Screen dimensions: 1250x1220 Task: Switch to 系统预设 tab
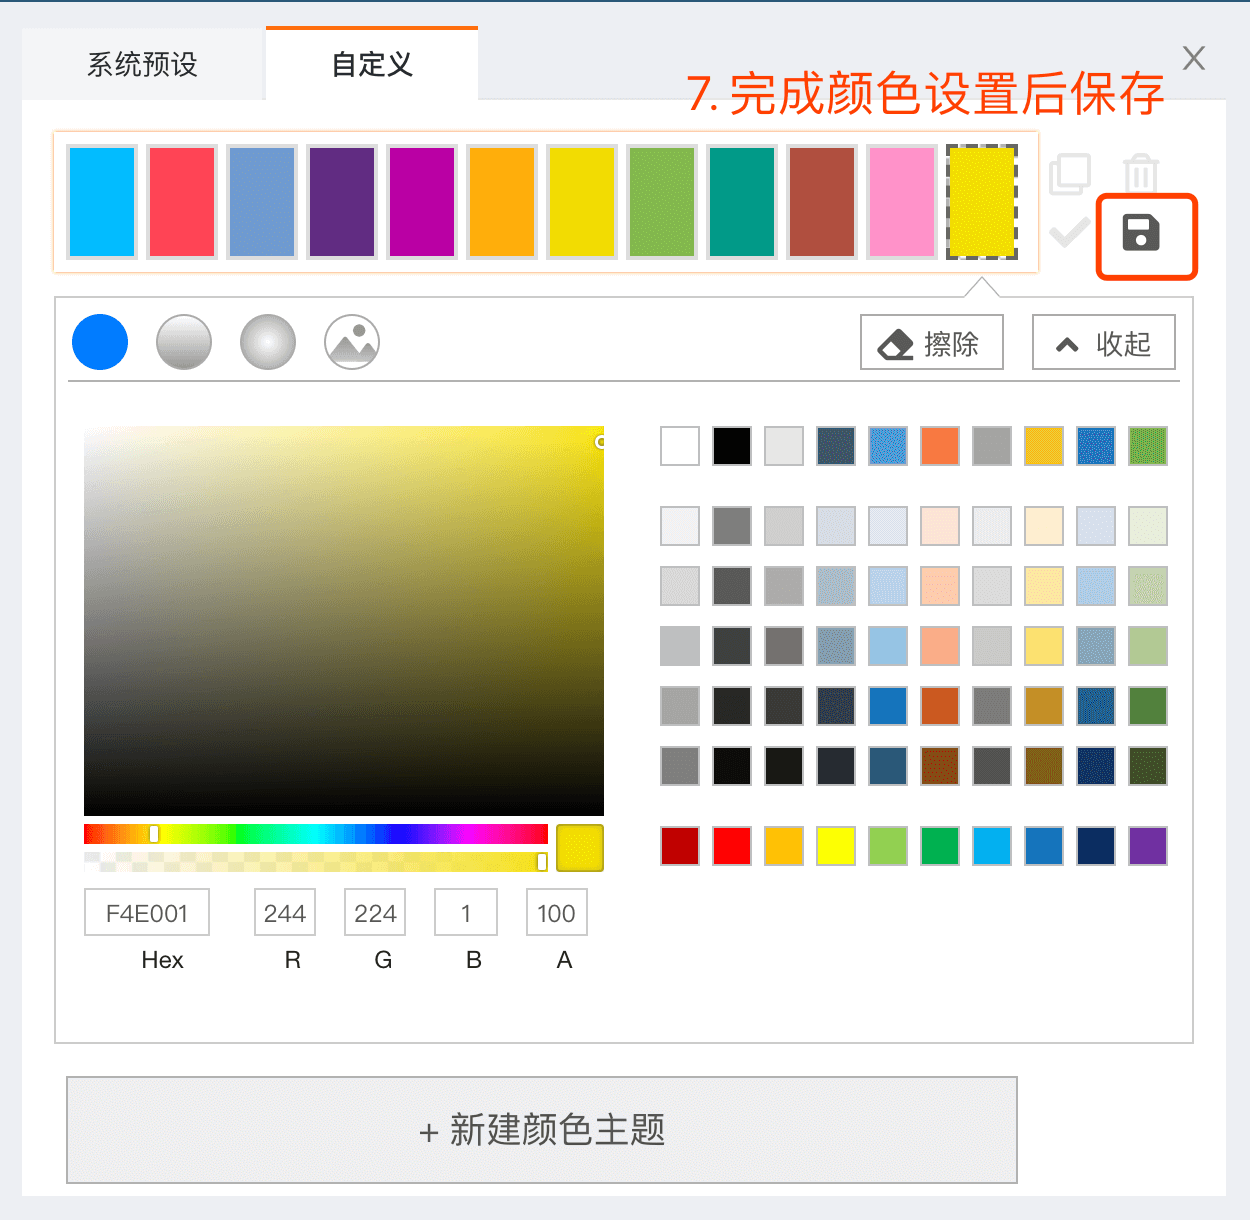(x=143, y=65)
